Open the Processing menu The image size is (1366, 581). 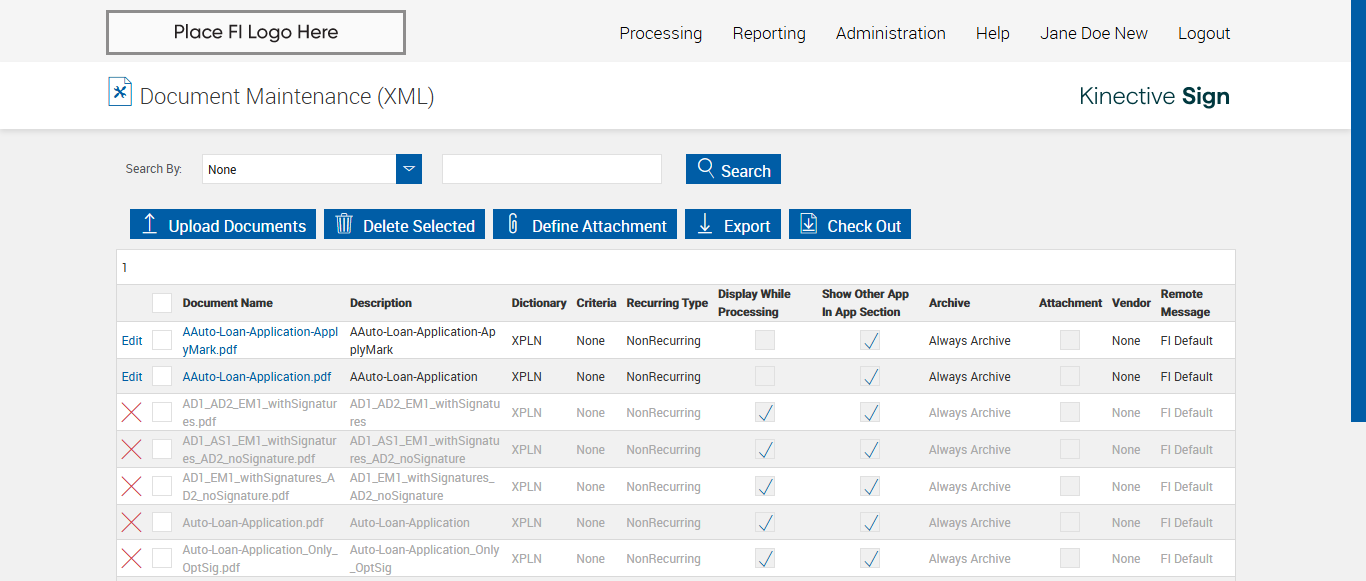(660, 33)
